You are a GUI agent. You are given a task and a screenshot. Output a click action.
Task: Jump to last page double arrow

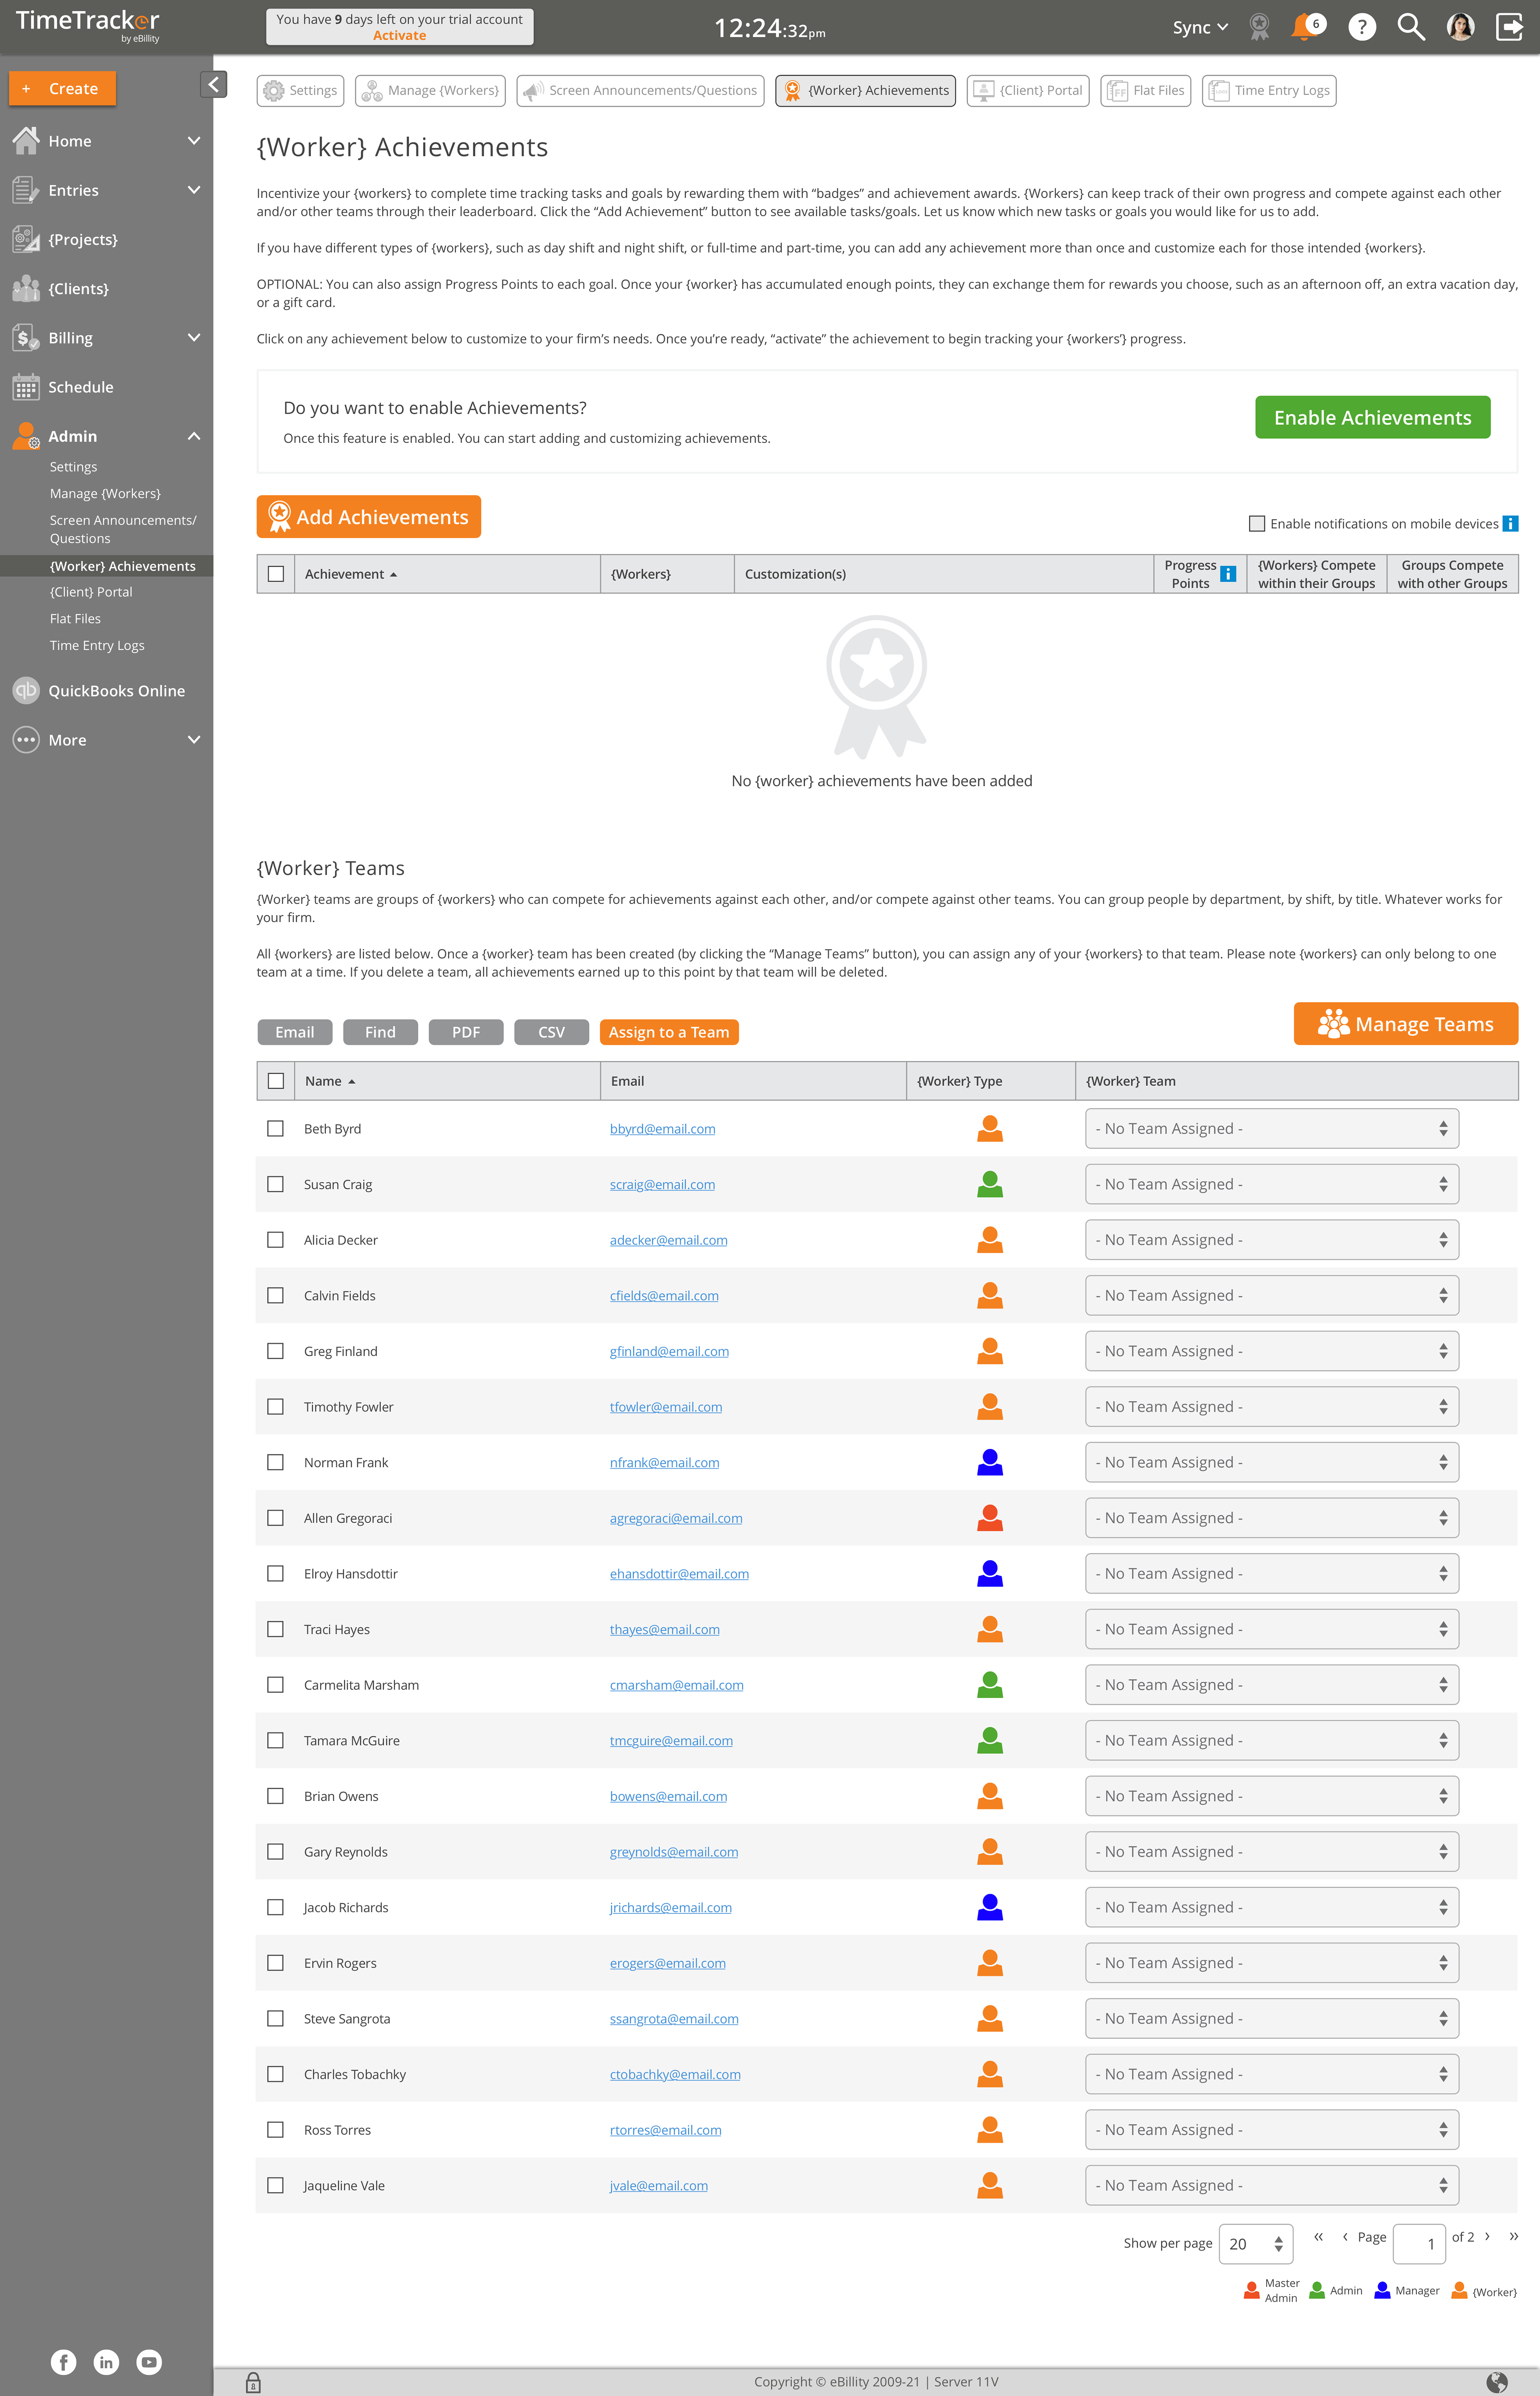pyautogui.click(x=1513, y=2236)
